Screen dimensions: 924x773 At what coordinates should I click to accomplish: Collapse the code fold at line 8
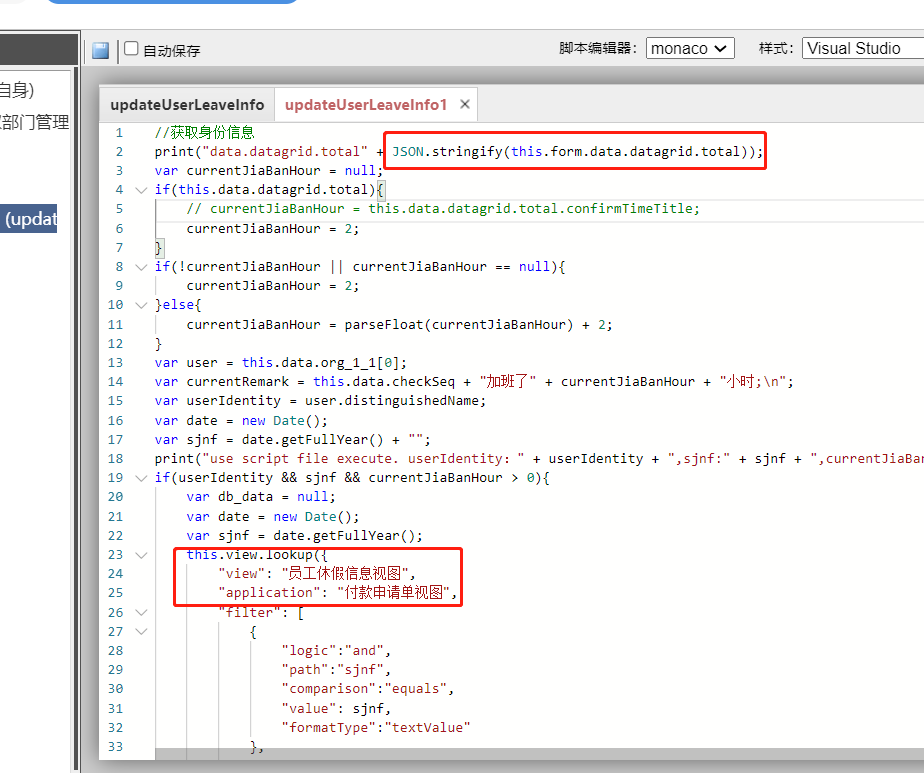[x=141, y=267]
